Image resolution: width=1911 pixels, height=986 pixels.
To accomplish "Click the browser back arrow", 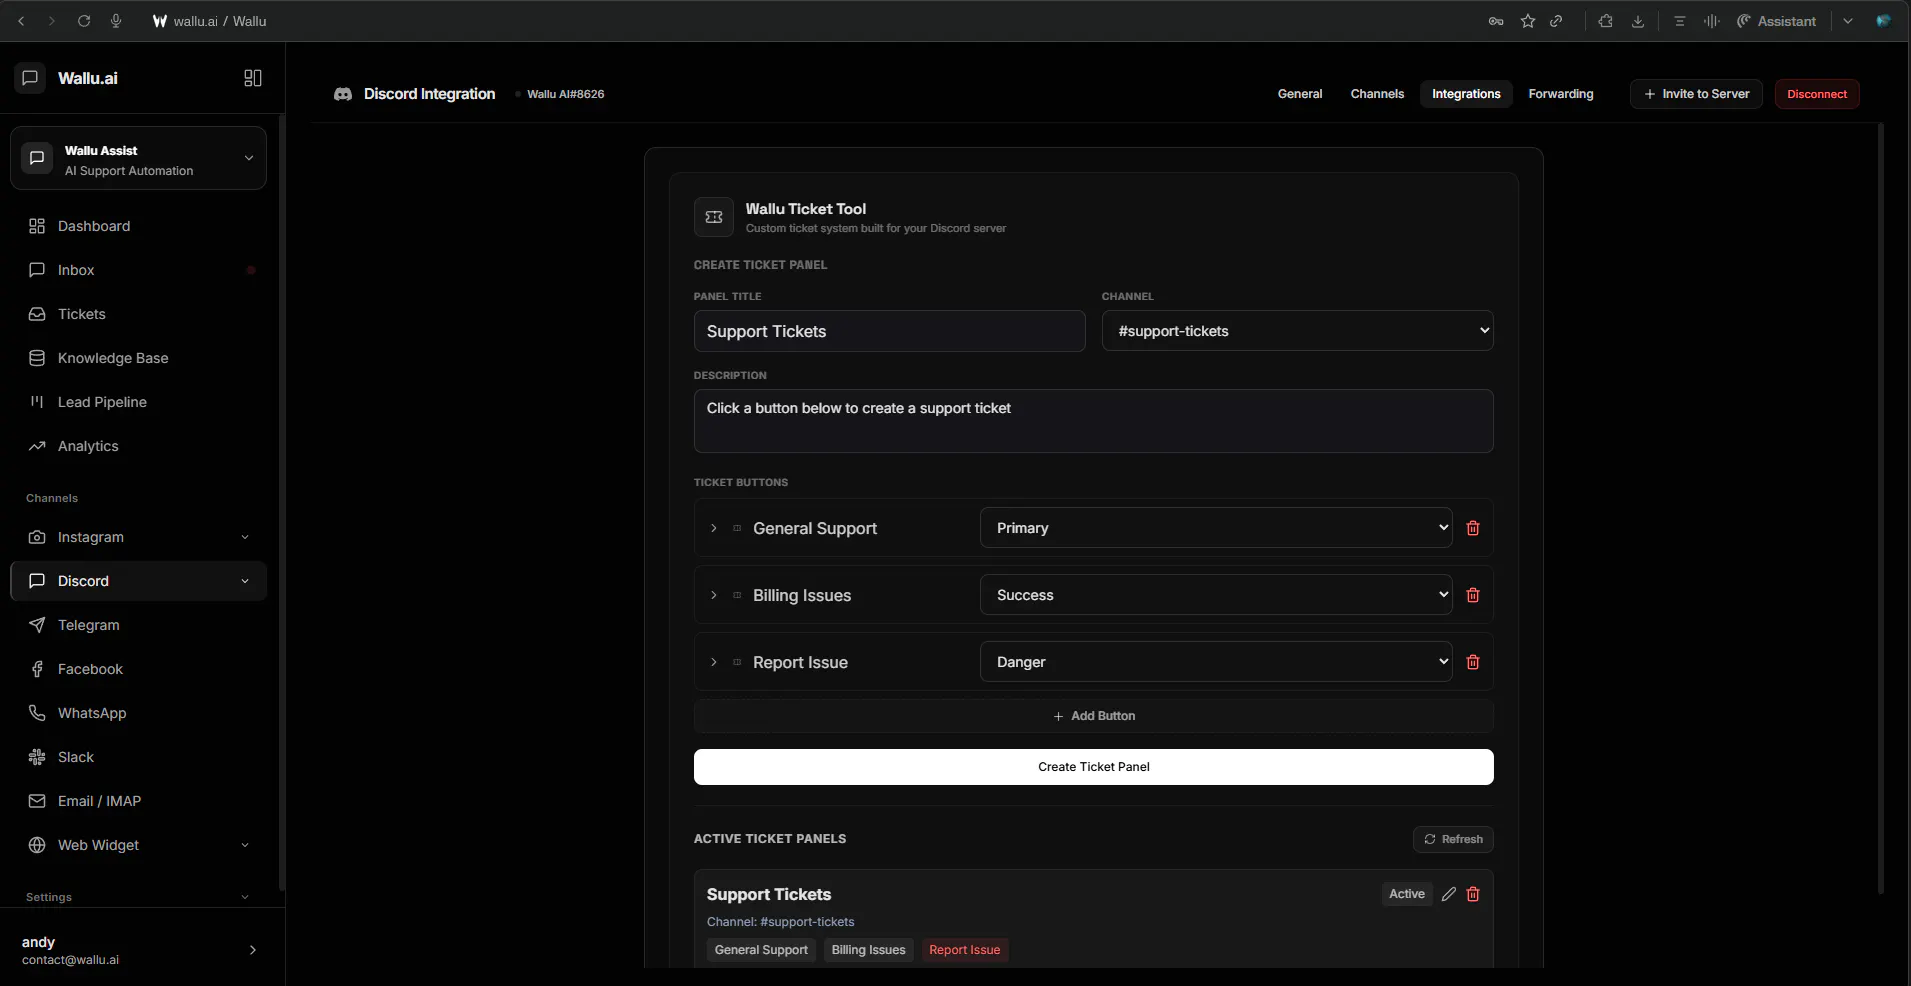I will (x=21, y=21).
